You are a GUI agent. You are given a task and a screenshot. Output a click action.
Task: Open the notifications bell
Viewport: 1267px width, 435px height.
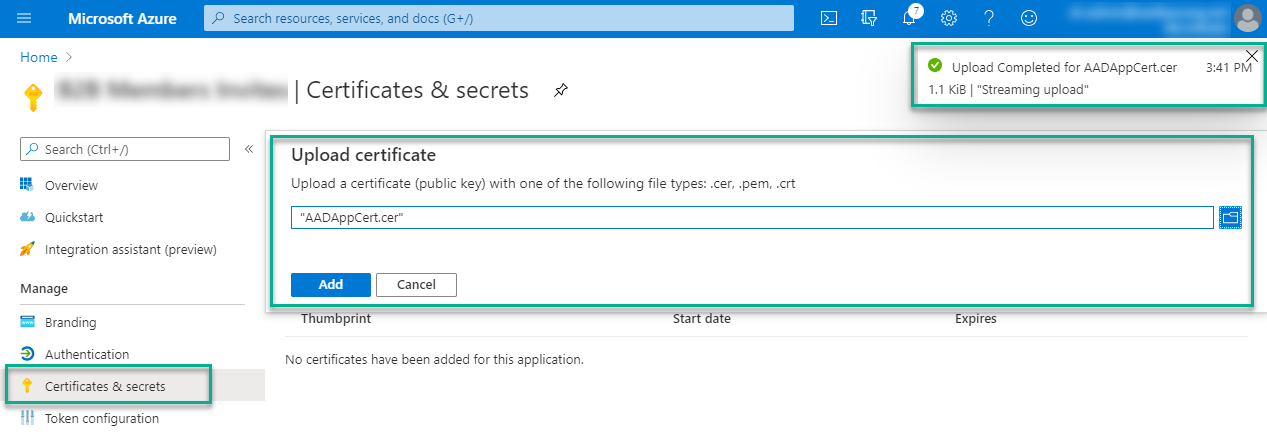tap(910, 18)
